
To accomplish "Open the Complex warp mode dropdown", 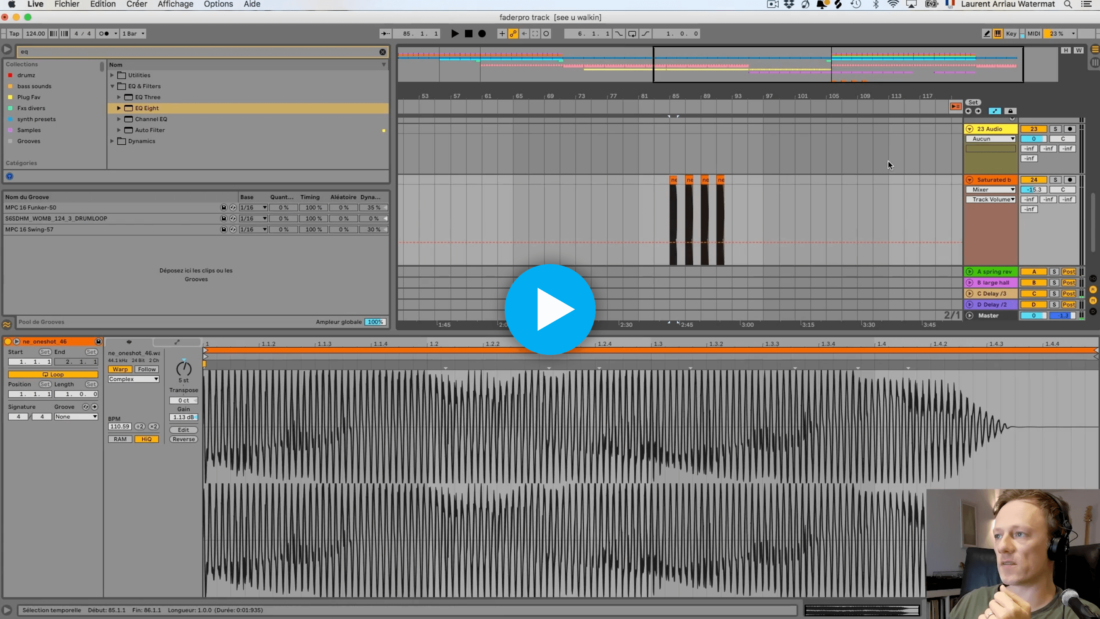I will pos(133,379).
